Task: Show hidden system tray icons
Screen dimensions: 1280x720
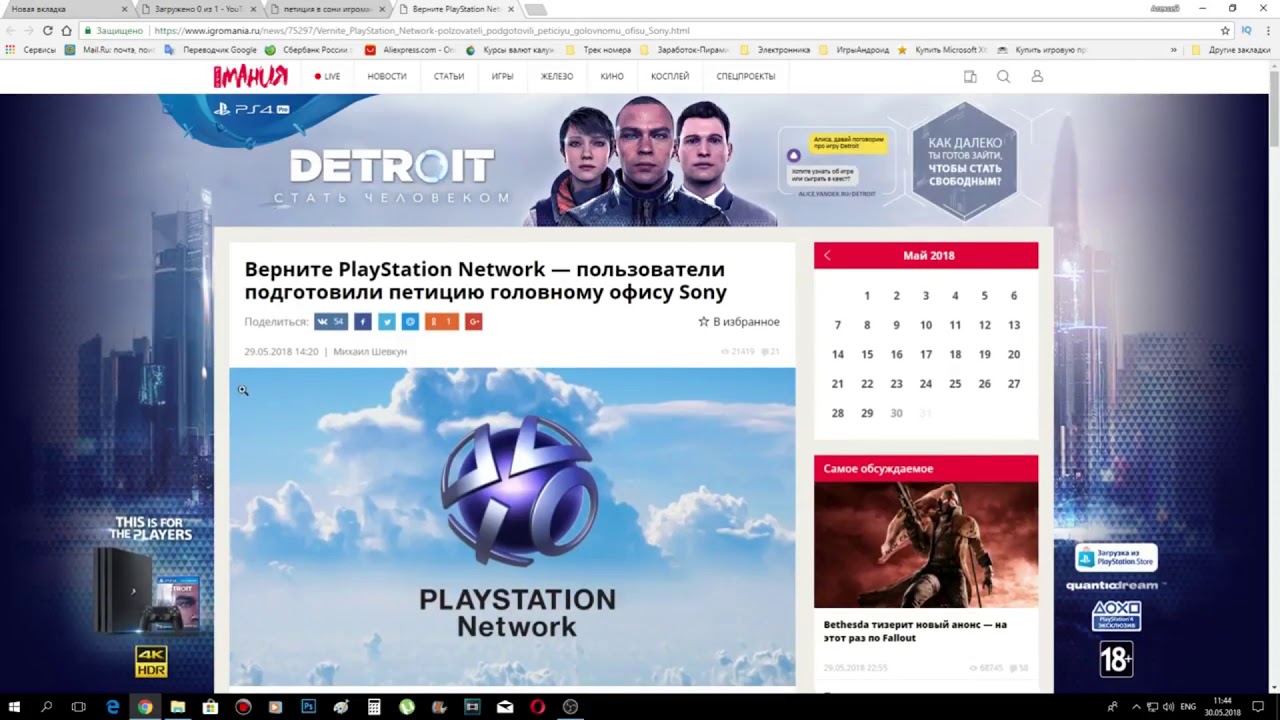Action: pyautogui.click(x=1136, y=707)
